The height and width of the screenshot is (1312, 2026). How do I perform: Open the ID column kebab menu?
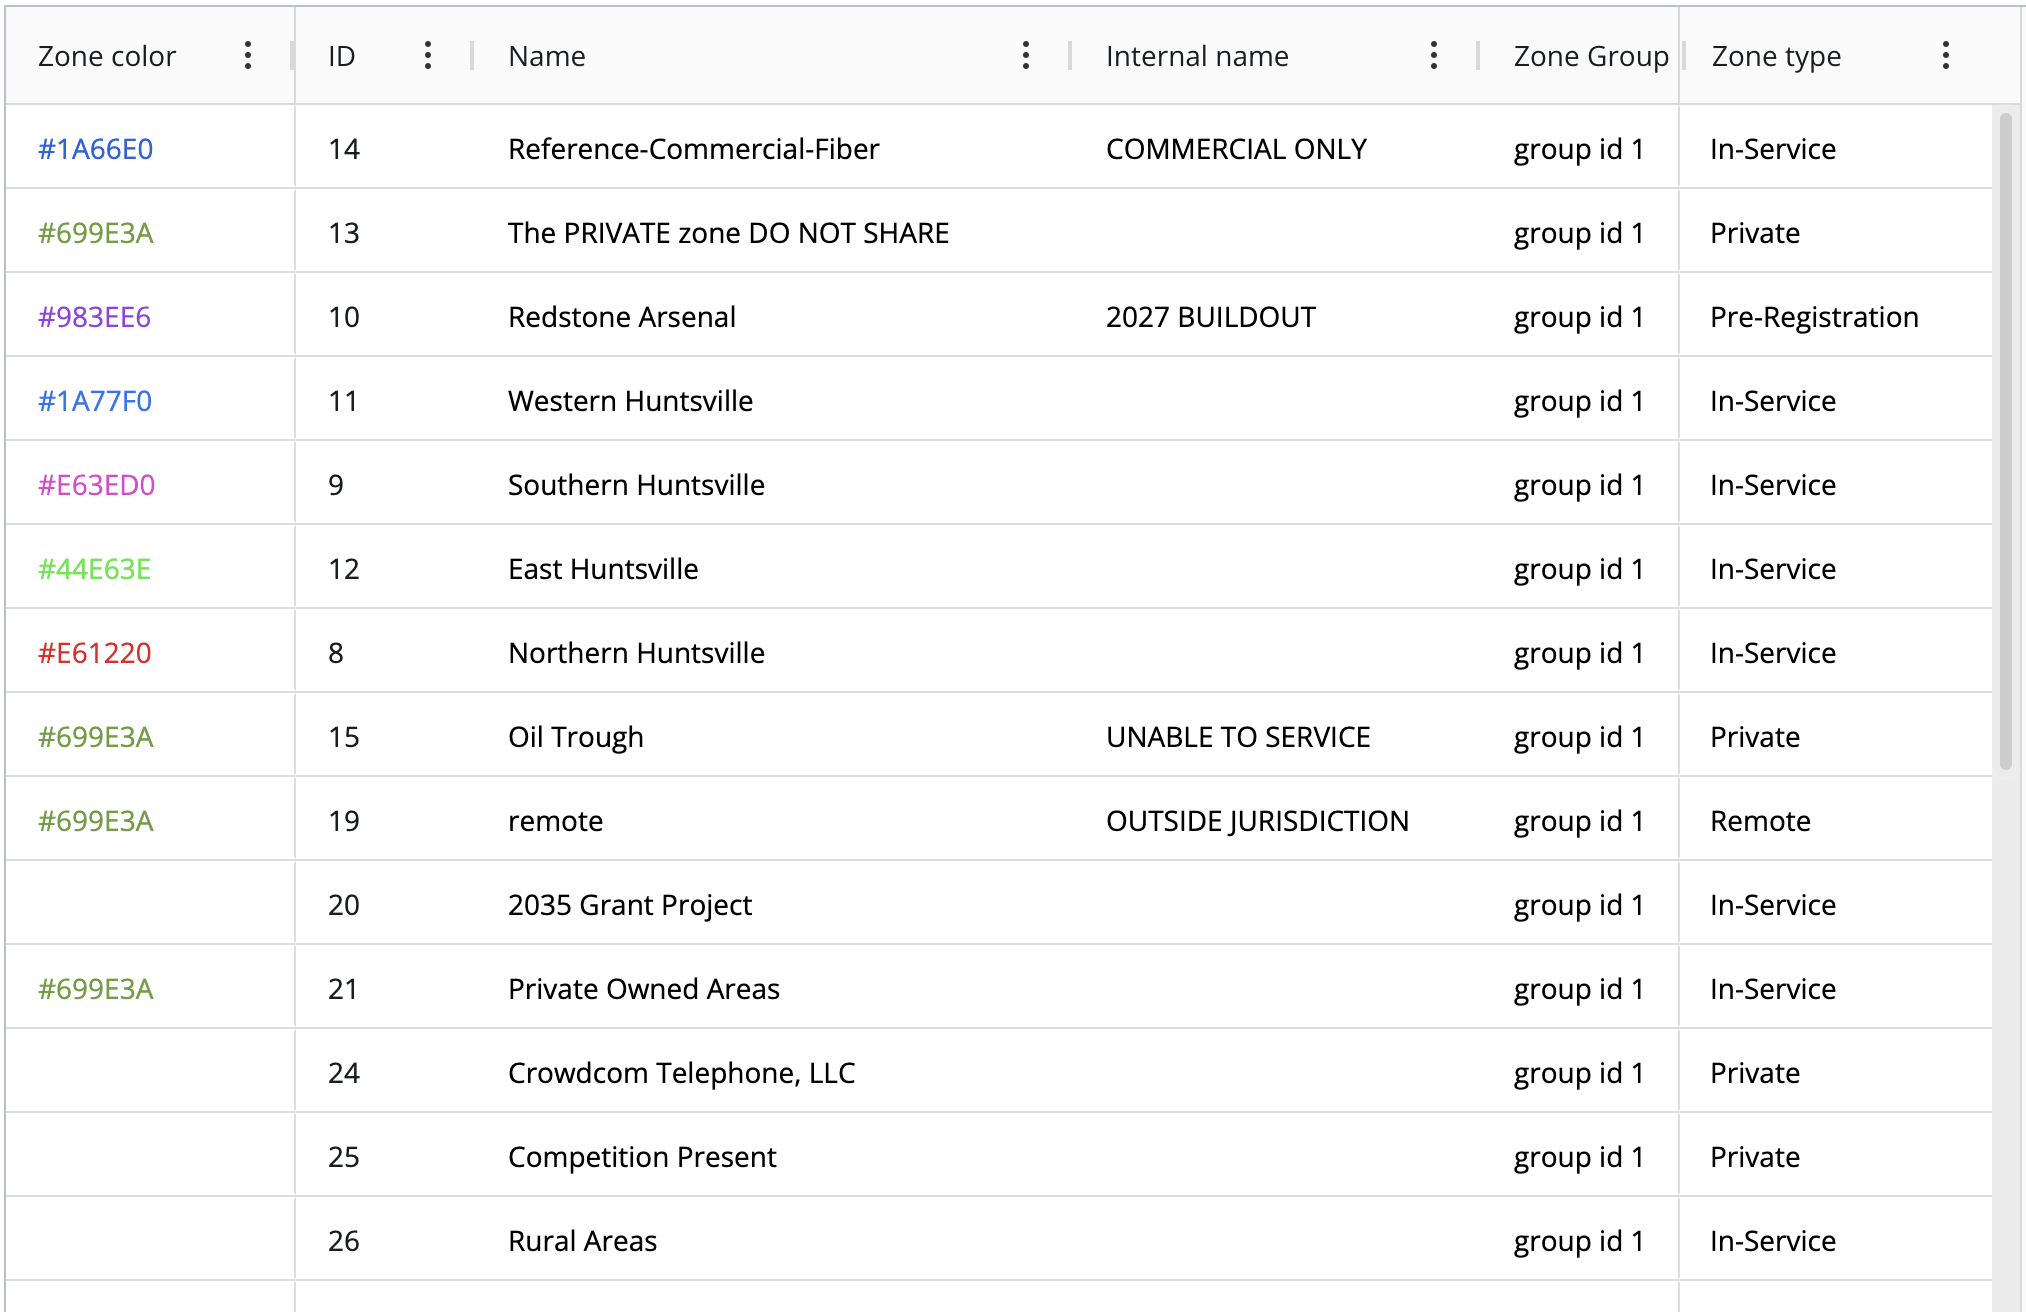pyautogui.click(x=427, y=56)
